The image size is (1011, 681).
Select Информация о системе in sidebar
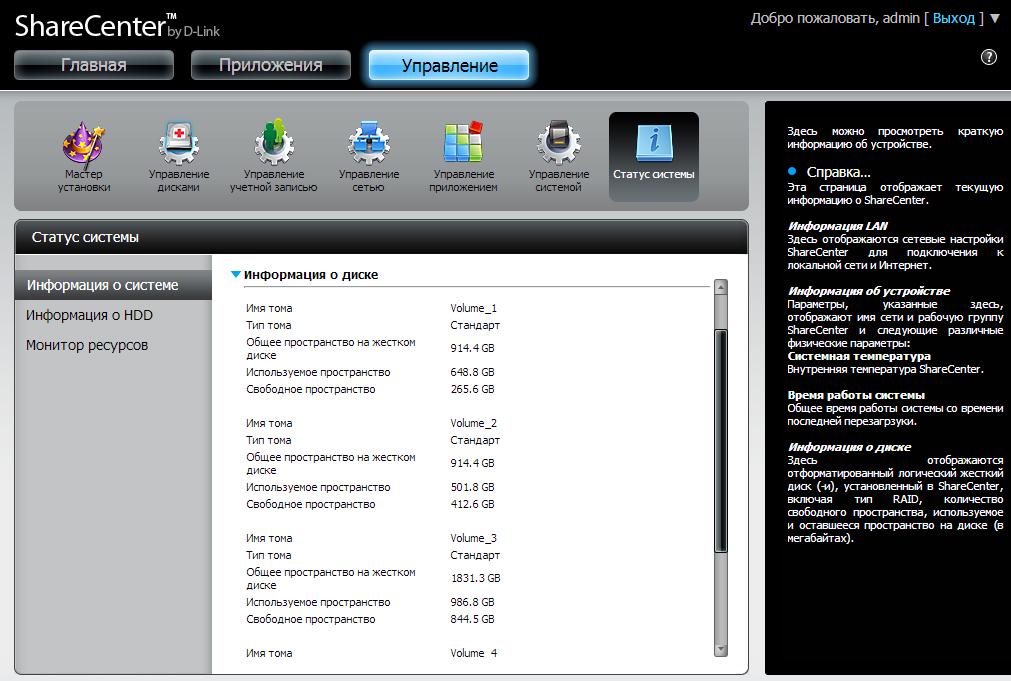tap(103, 285)
